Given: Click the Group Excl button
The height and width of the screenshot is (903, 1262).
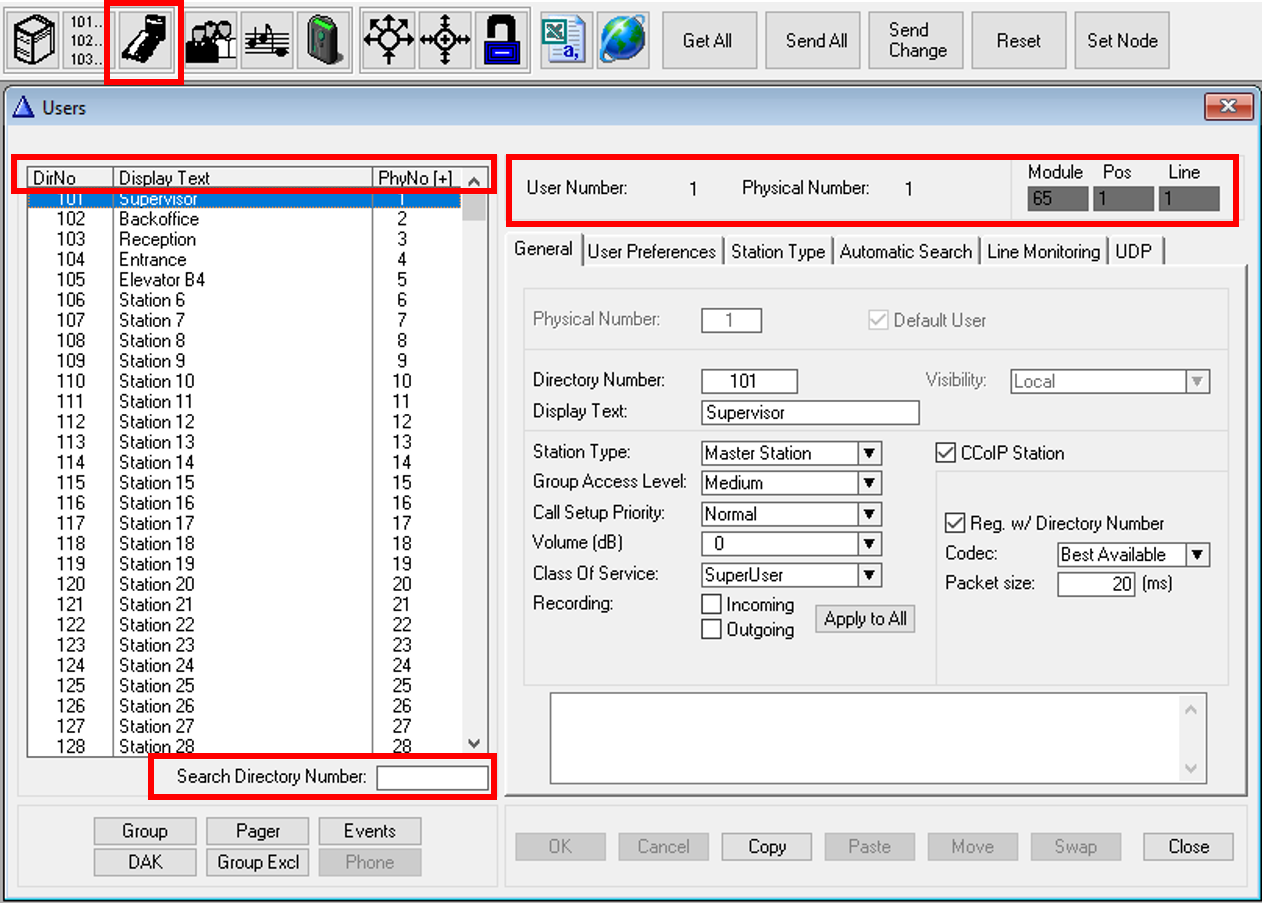Looking at the screenshot, I should tap(258, 862).
